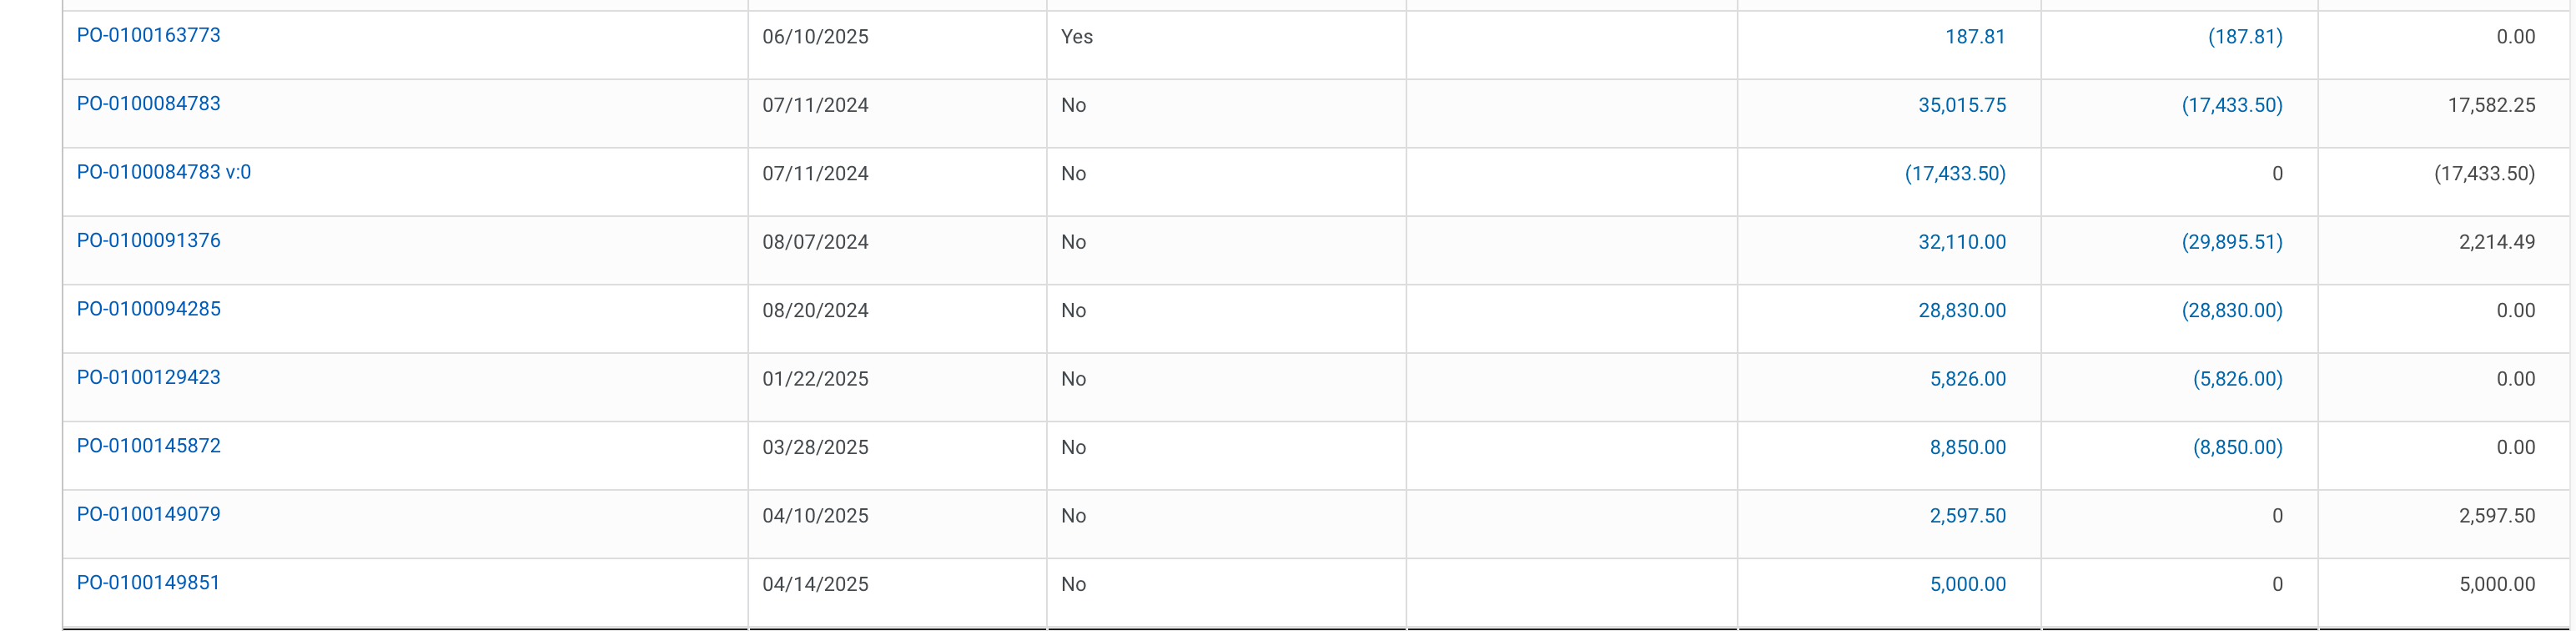
Task: Drill into the 32,110.00 amount
Action: pyautogui.click(x=1961, y=242)
